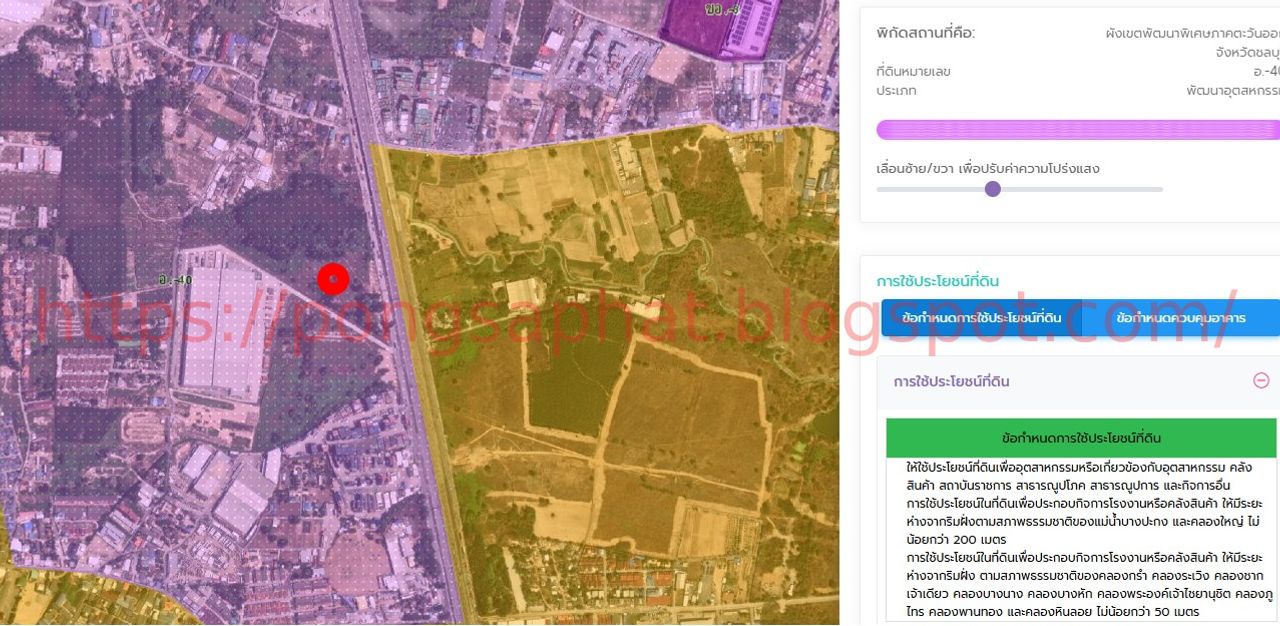Open the ข้อกำหนดการใช้ประโยชน์ที่ดิน tab
Screen dimensions: 1280x626
(x=981, y=318)
